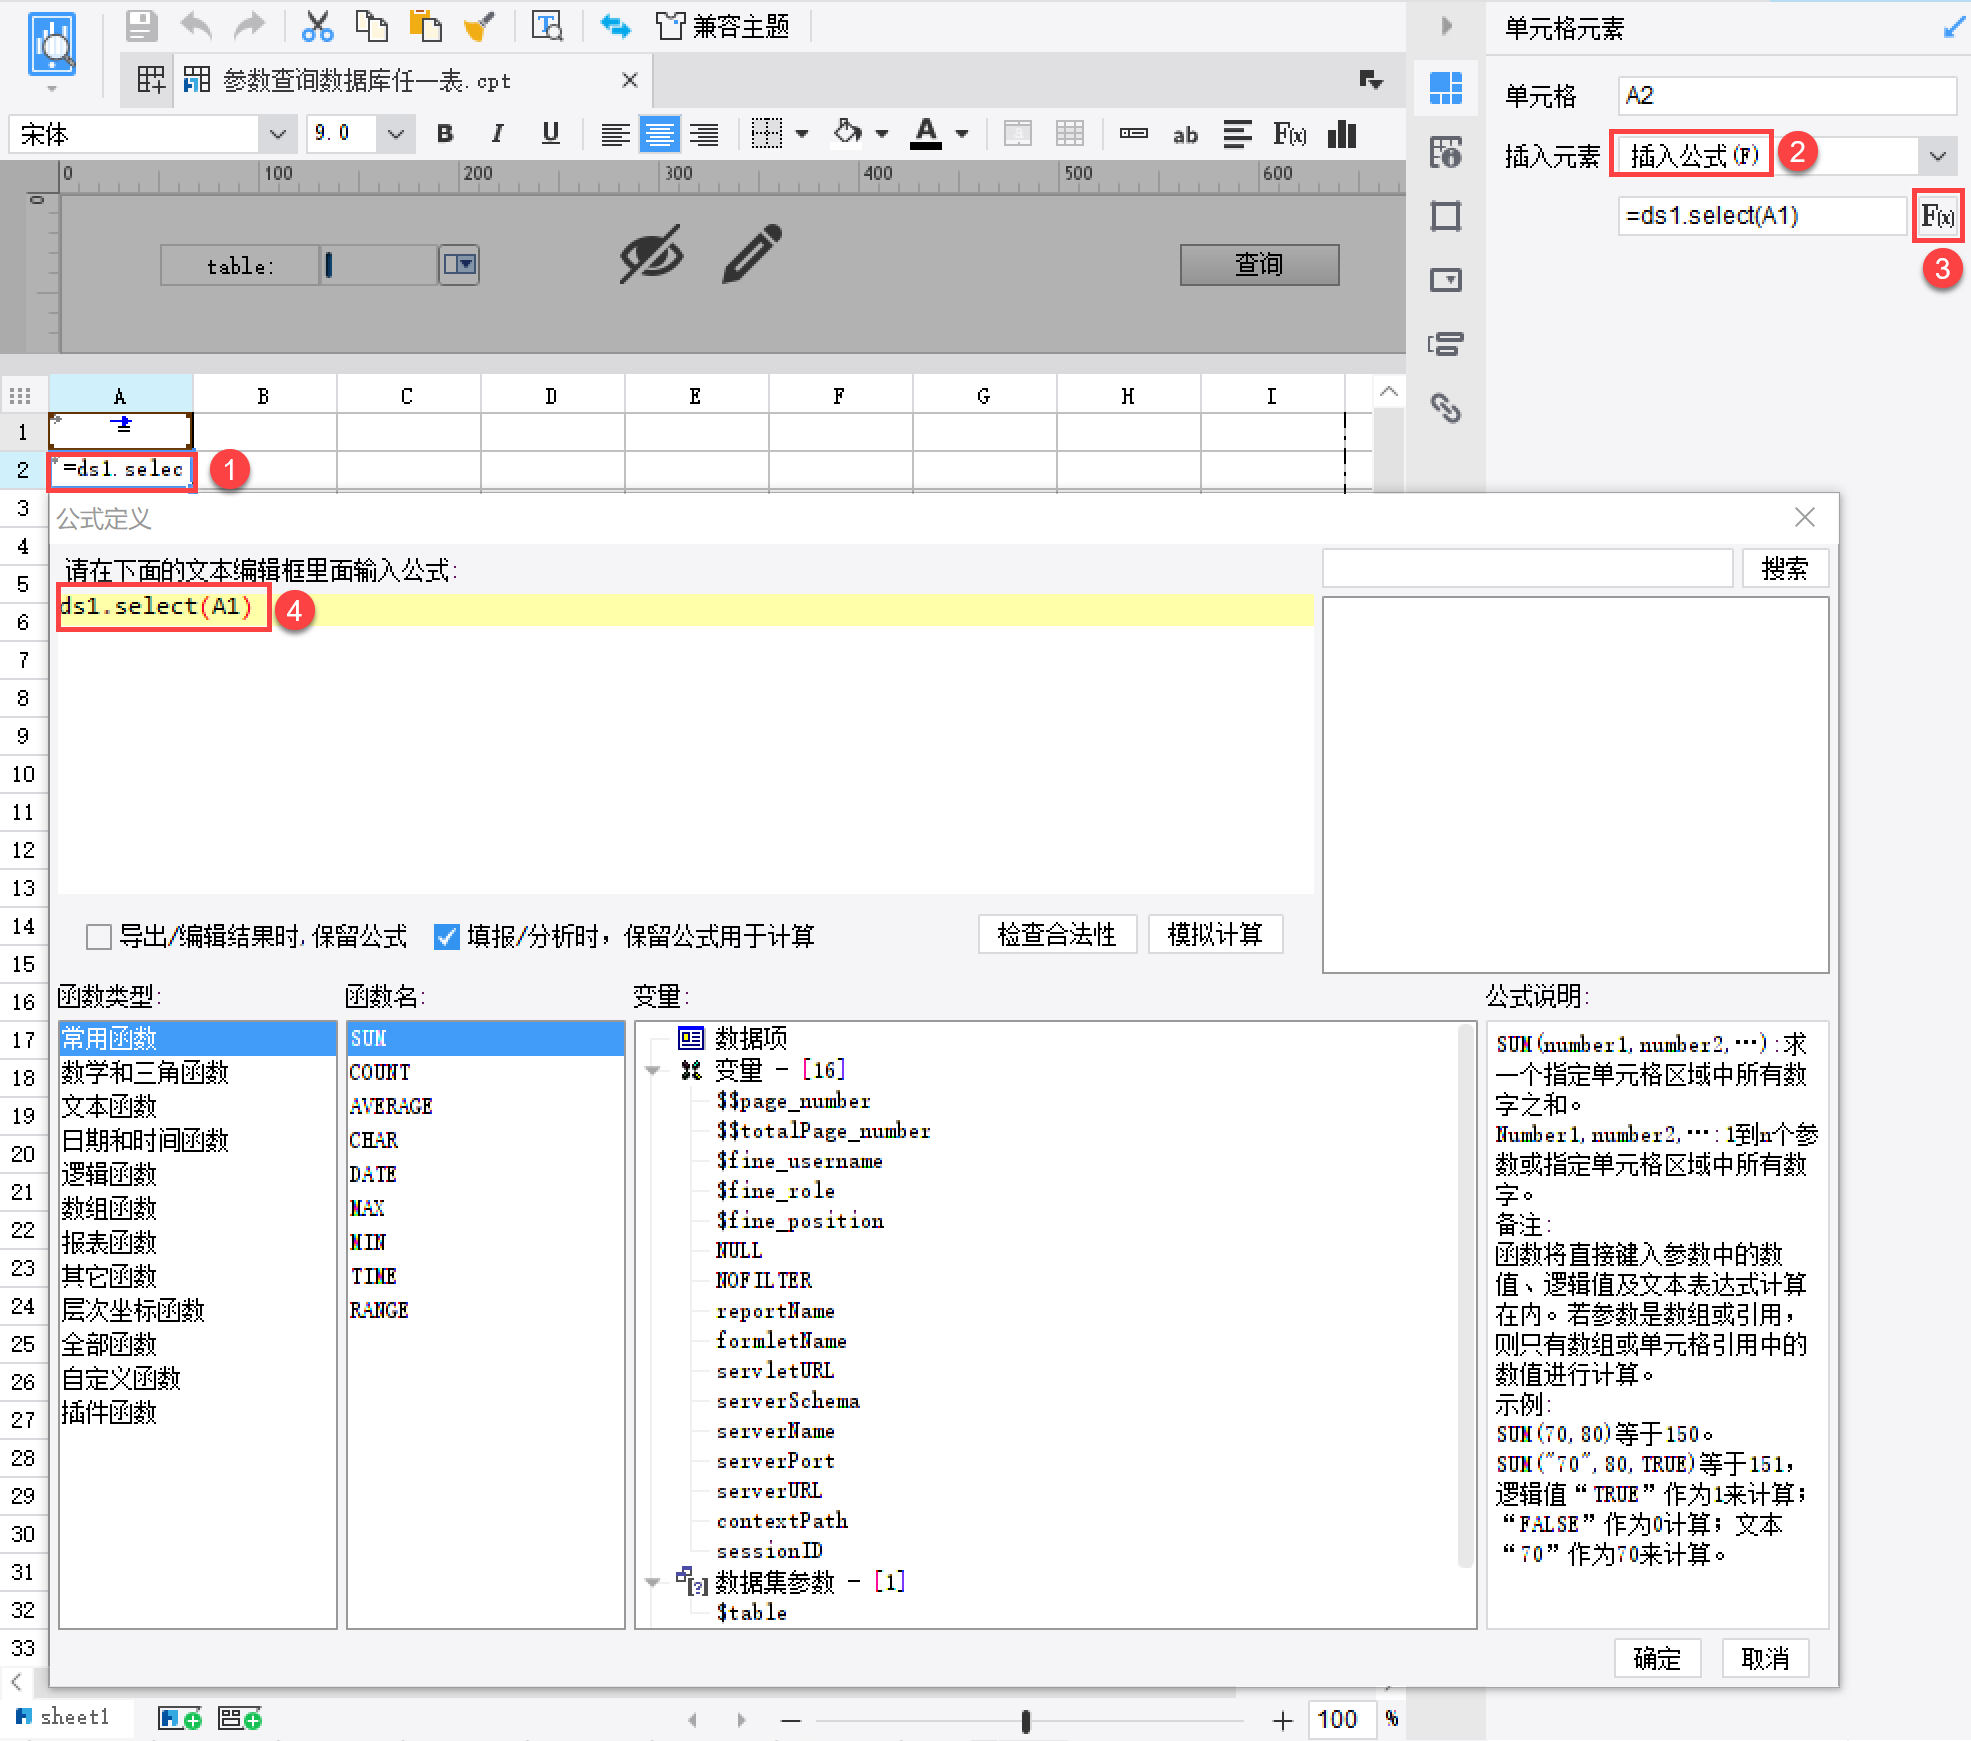Click the center alignment icon
Viewport: 1971px width, 1741px height.
[659, 134]
